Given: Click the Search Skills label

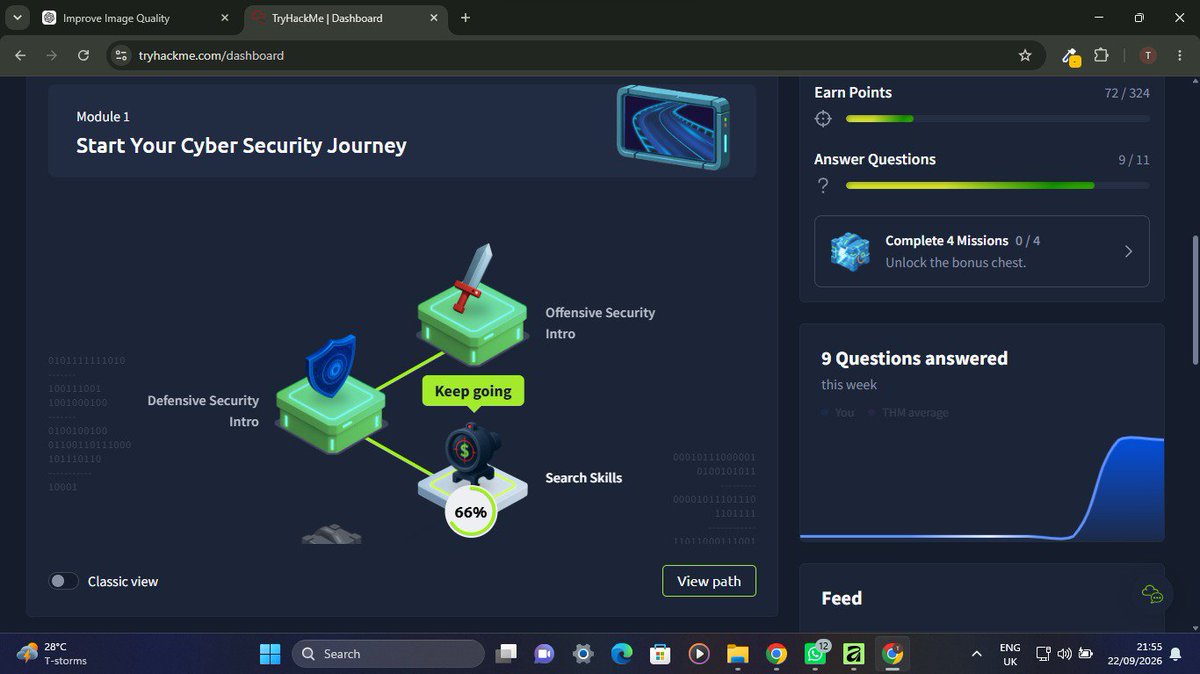Looking at the screenshot, I should point(583,478).
